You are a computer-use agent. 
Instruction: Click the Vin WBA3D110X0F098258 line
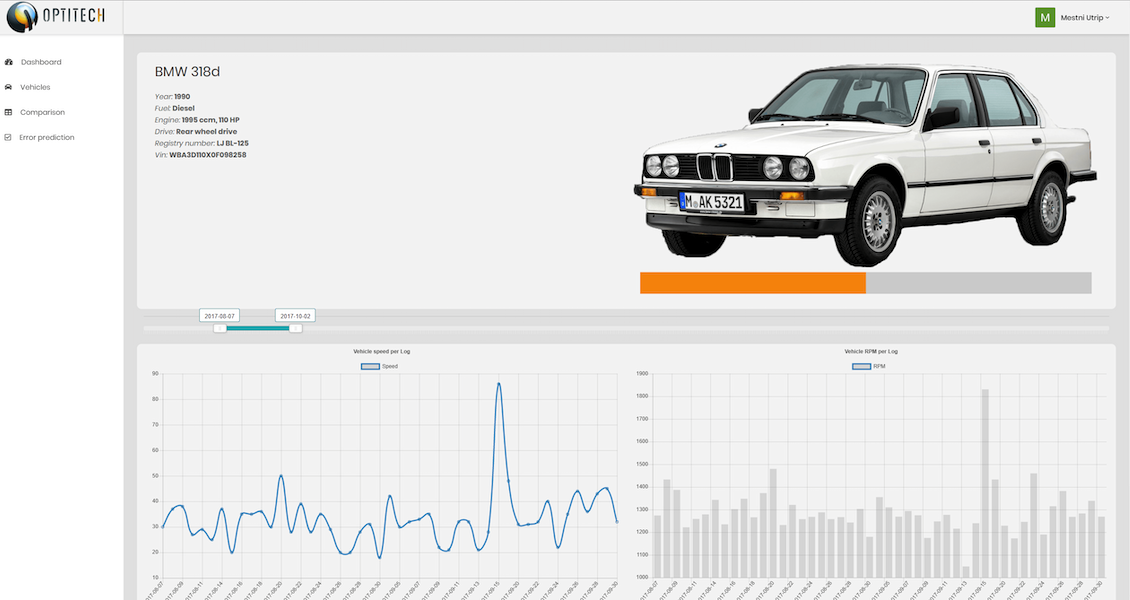tap(200, 155)
